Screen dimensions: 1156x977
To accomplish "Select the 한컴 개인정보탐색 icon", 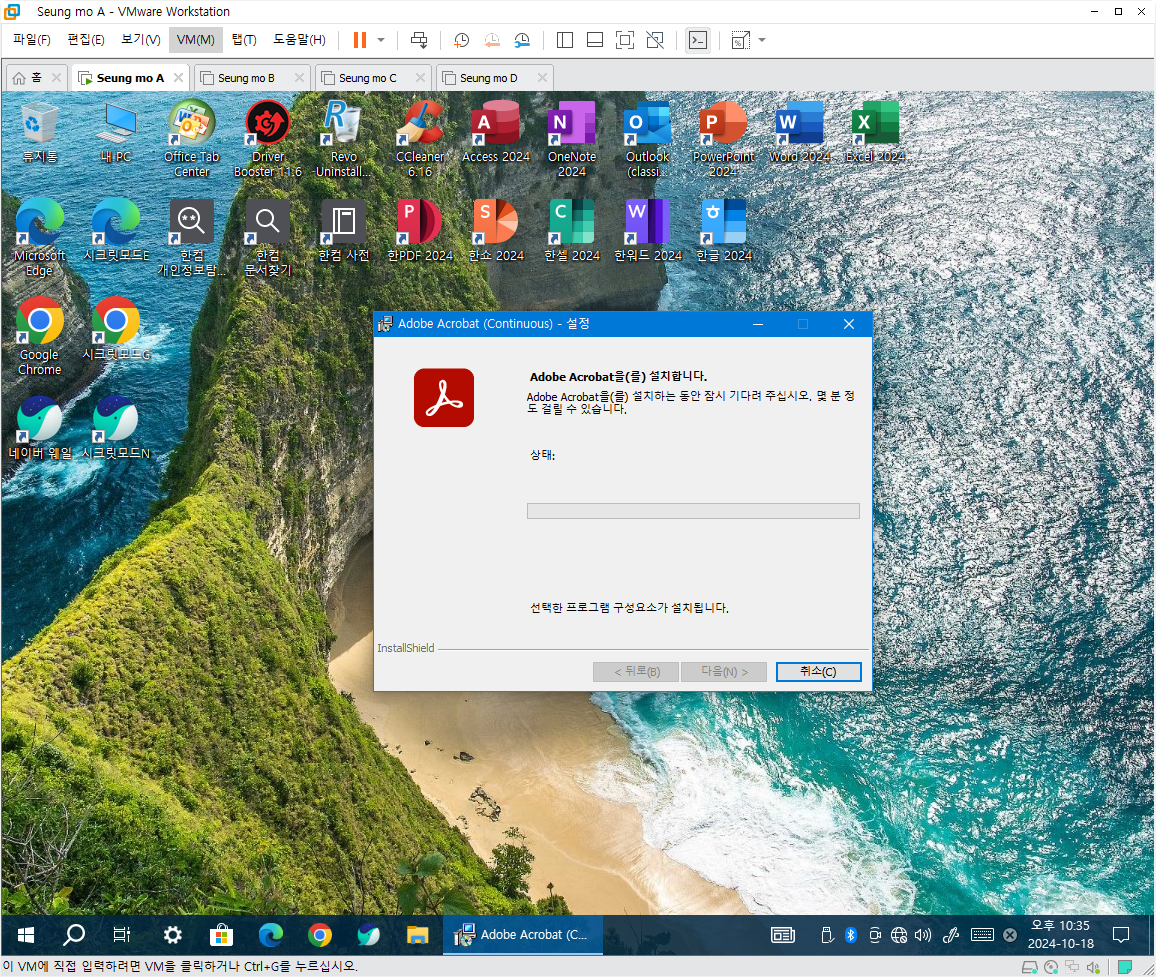I will [192, 237].
